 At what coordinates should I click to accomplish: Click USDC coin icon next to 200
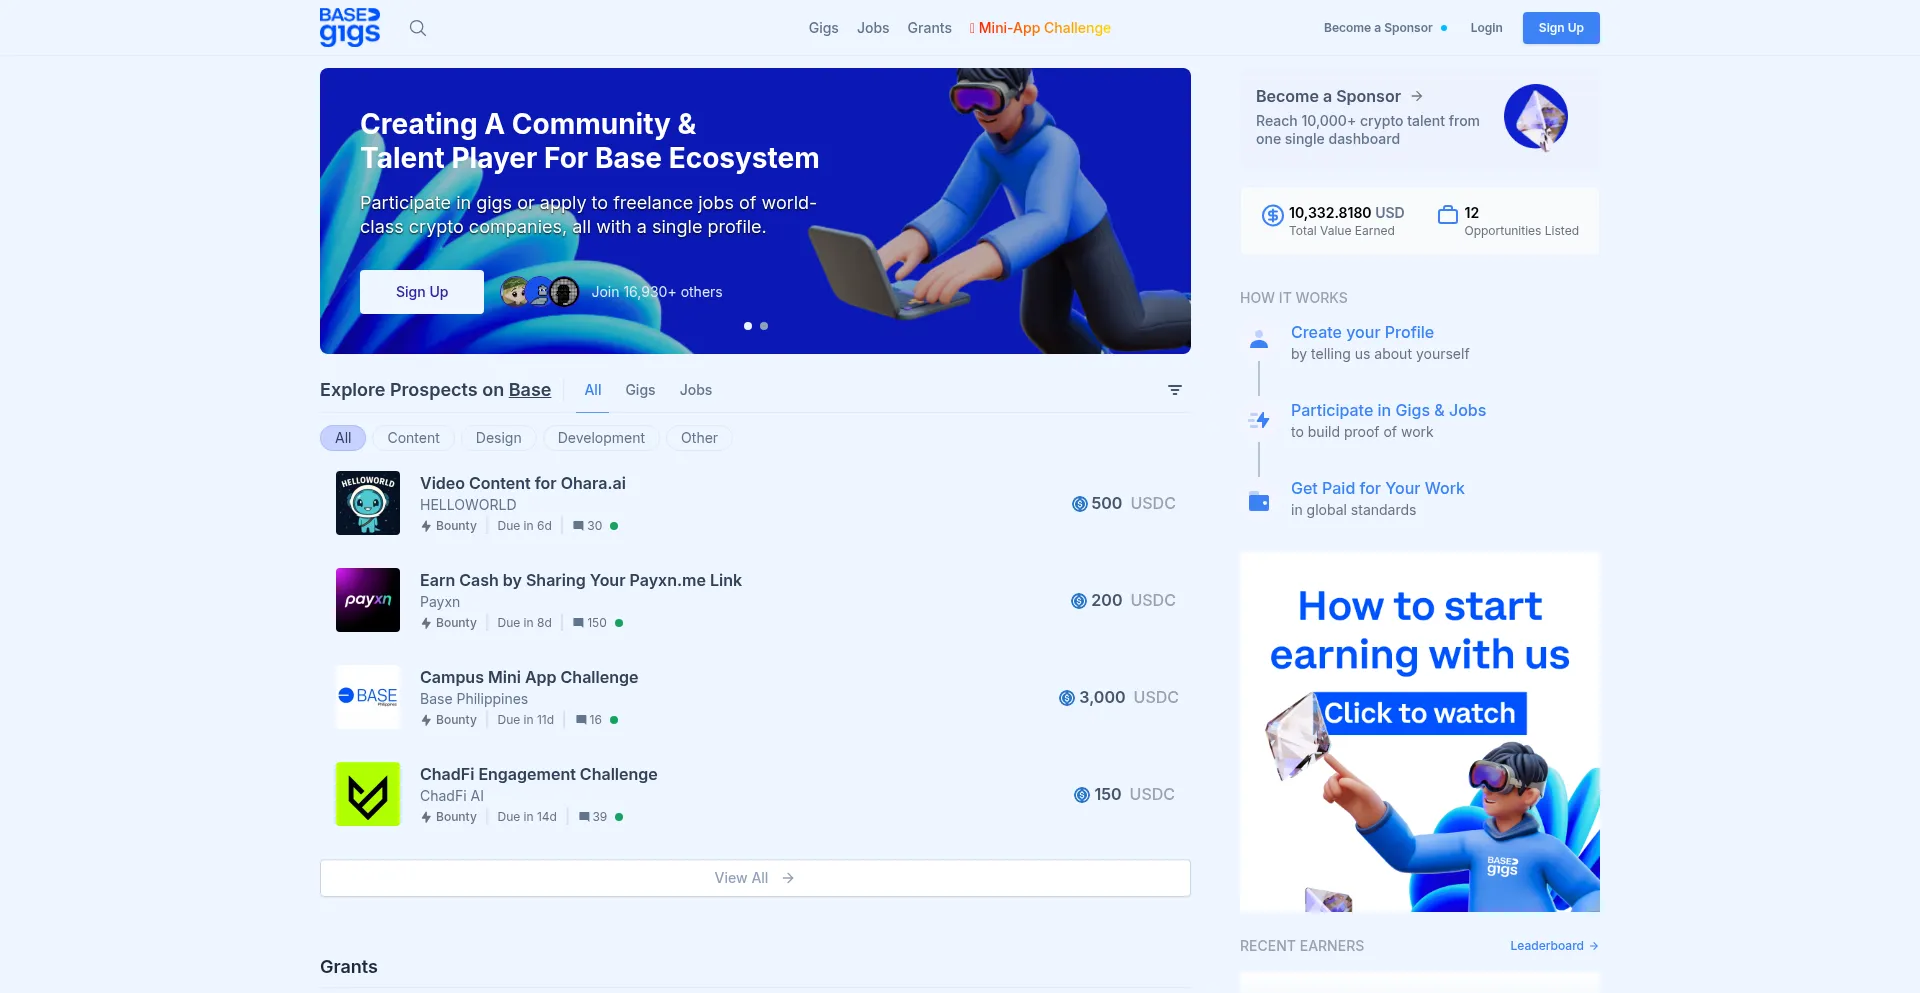click(1079, 601)
